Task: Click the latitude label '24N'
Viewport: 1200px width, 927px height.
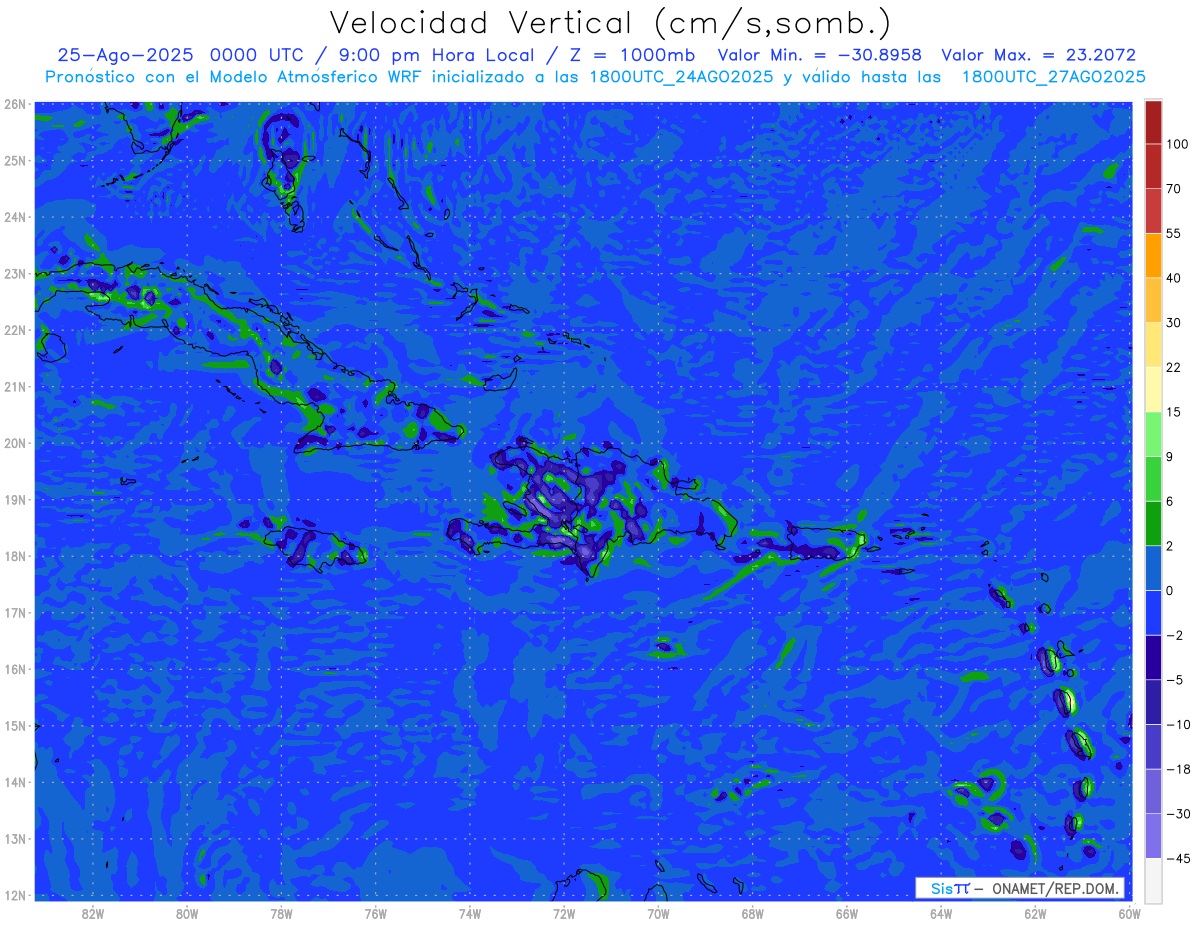Action: (15, 217)
